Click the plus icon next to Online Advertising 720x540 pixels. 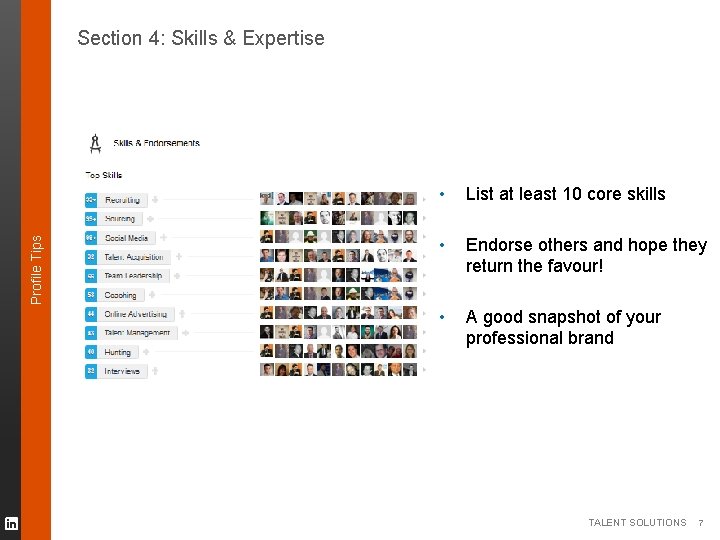coord(182,314)
